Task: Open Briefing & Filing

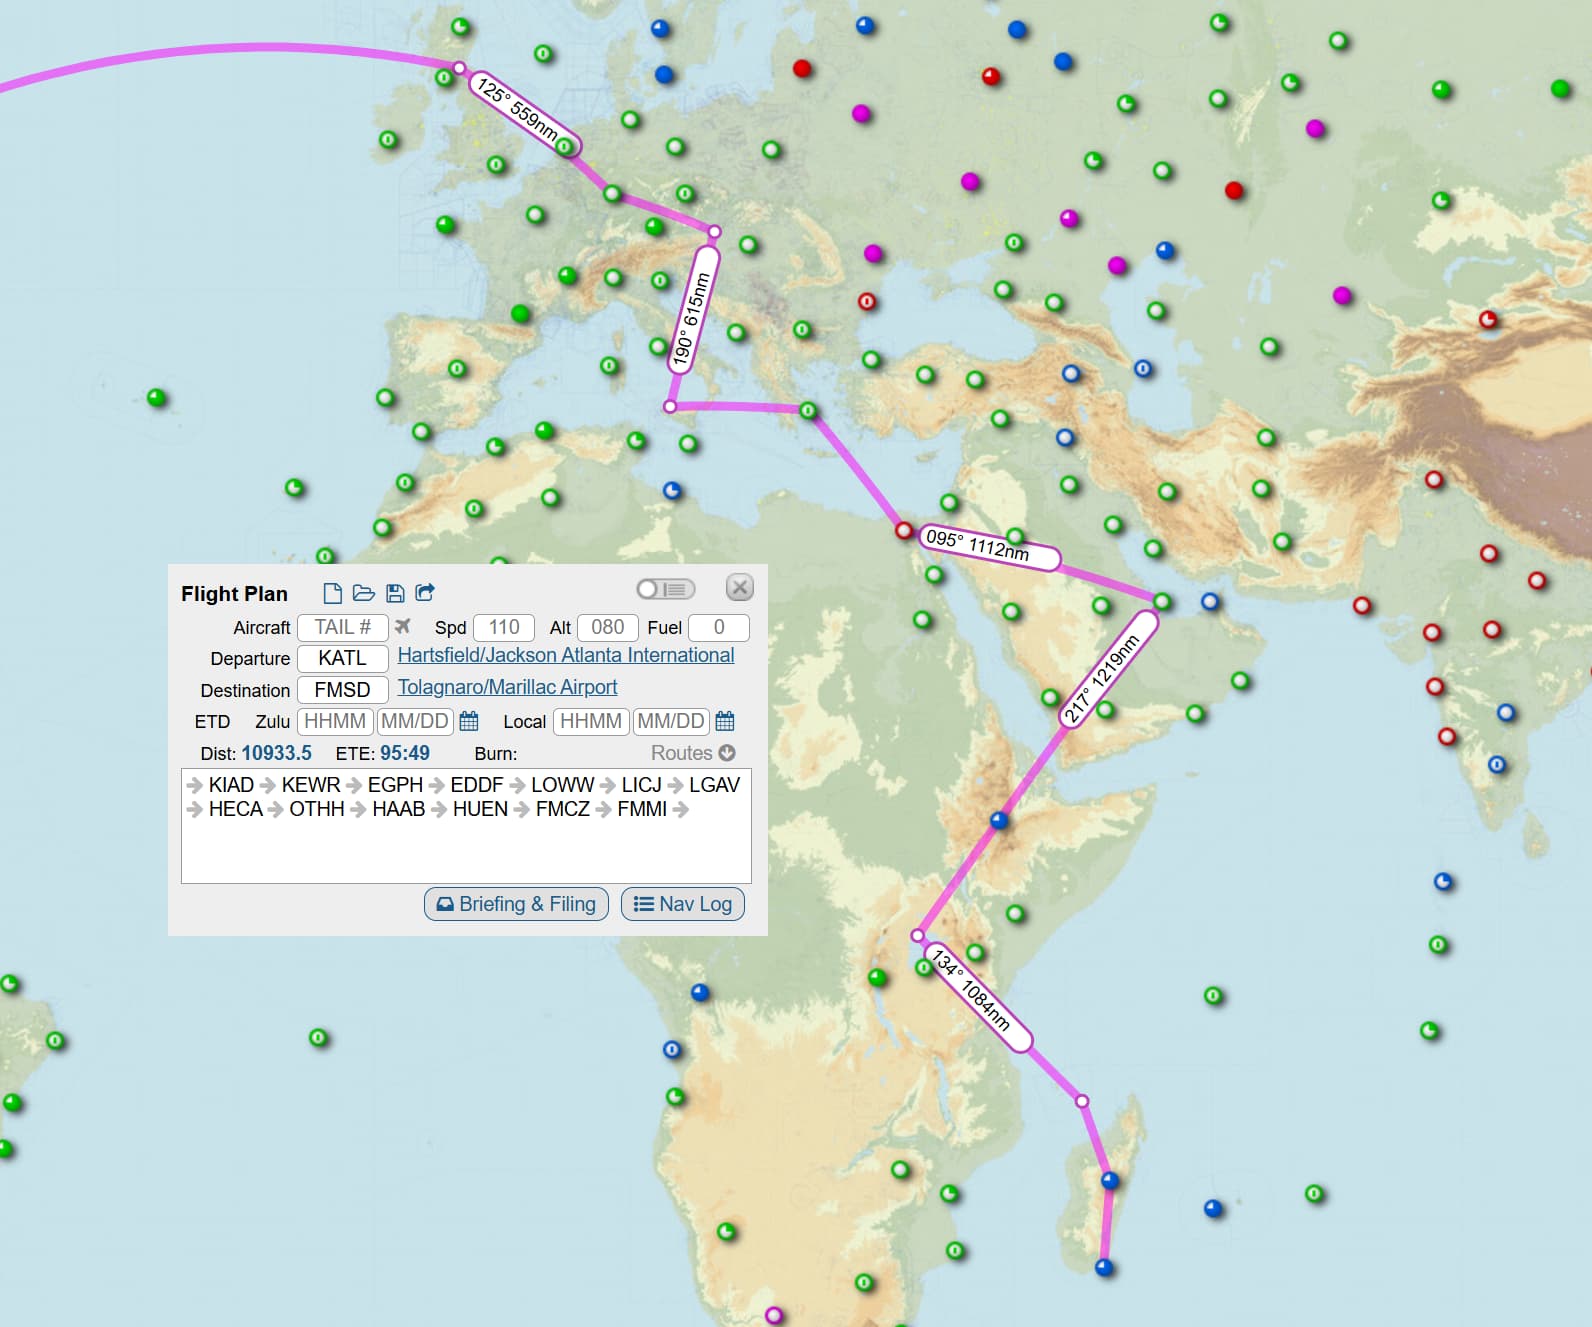Action: tap(516, 904)
